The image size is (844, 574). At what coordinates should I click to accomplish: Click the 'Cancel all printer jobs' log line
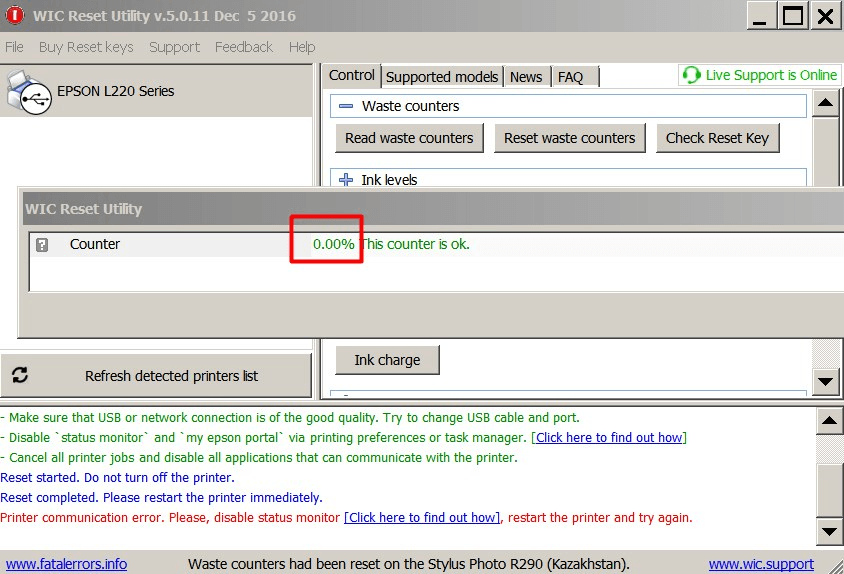coord(258,457)
